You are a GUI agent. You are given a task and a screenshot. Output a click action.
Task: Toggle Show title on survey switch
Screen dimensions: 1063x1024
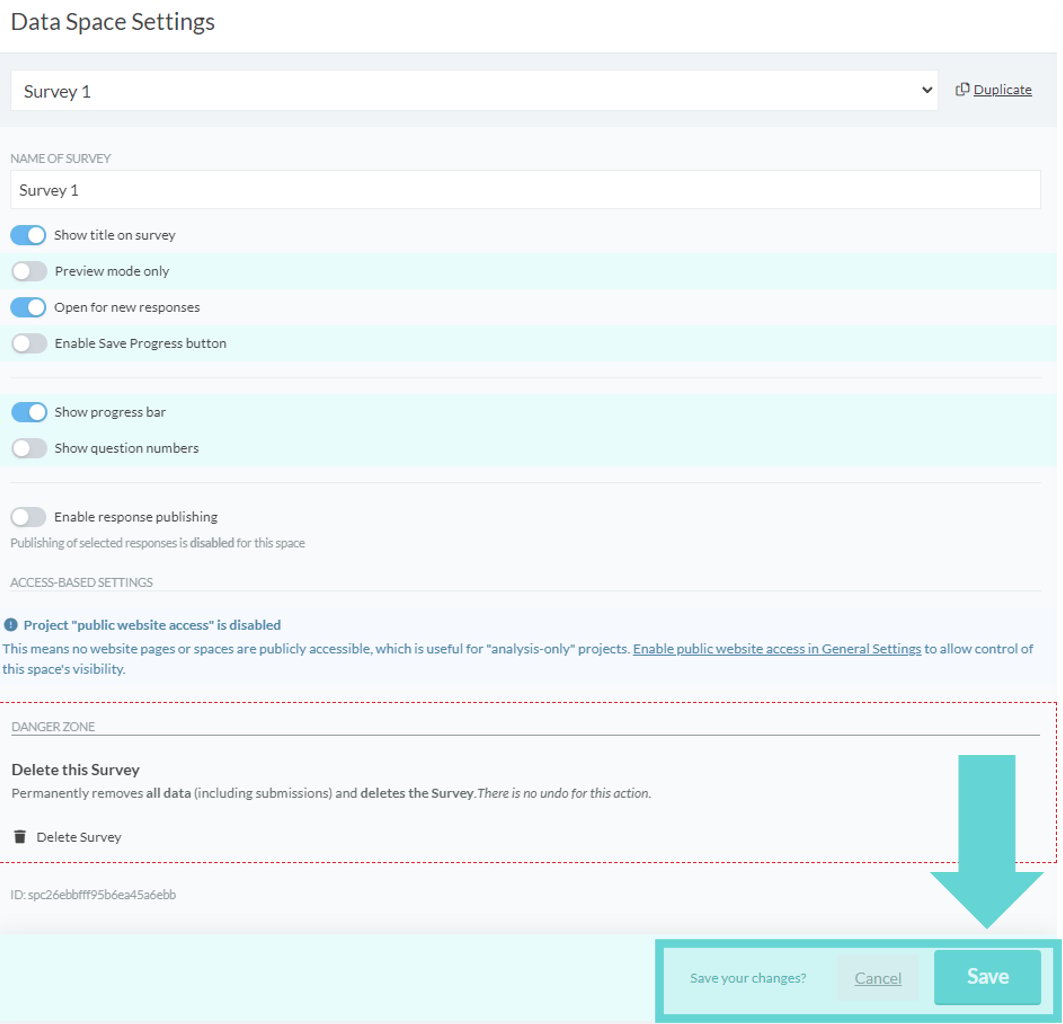[28, 235]
